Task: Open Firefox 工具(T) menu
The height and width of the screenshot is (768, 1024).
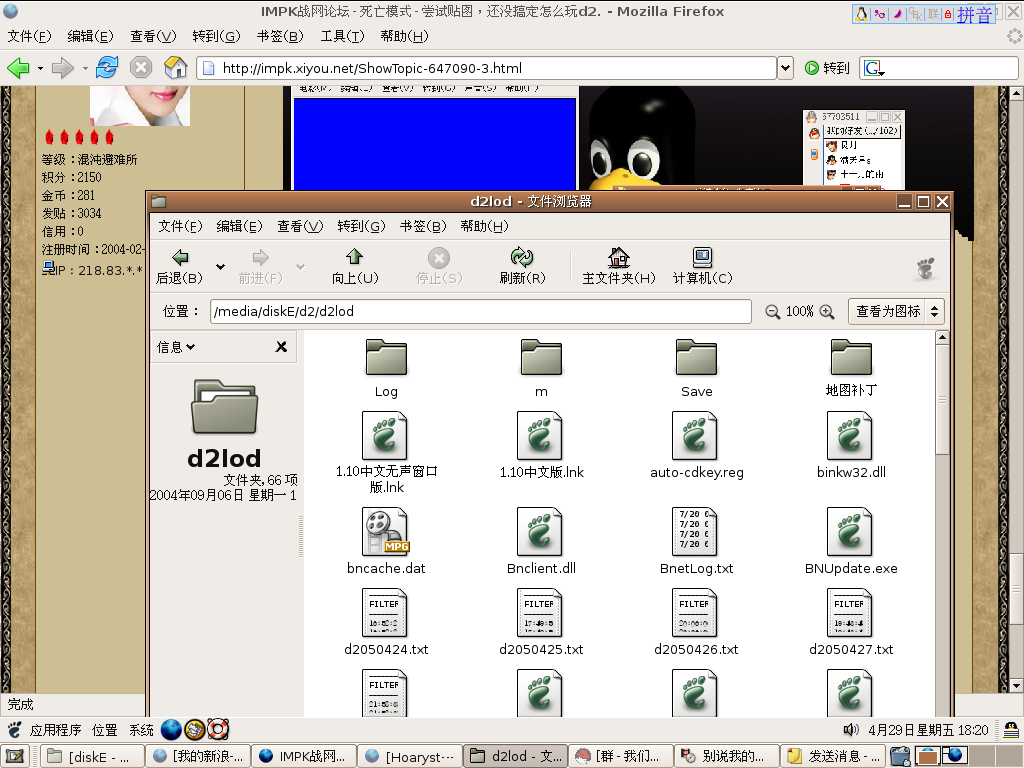Action: coord(342,36)
